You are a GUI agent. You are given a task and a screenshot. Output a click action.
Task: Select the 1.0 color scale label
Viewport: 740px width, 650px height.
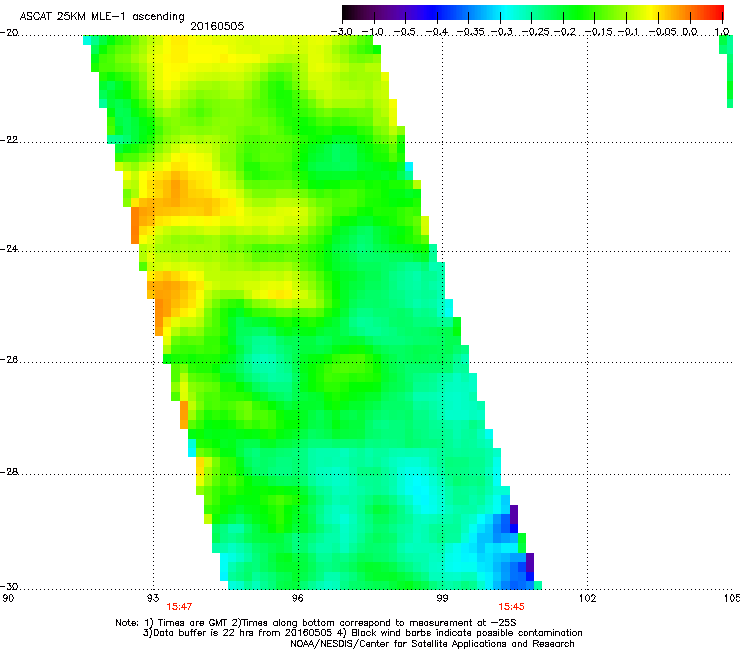click(x=722, y=32)
